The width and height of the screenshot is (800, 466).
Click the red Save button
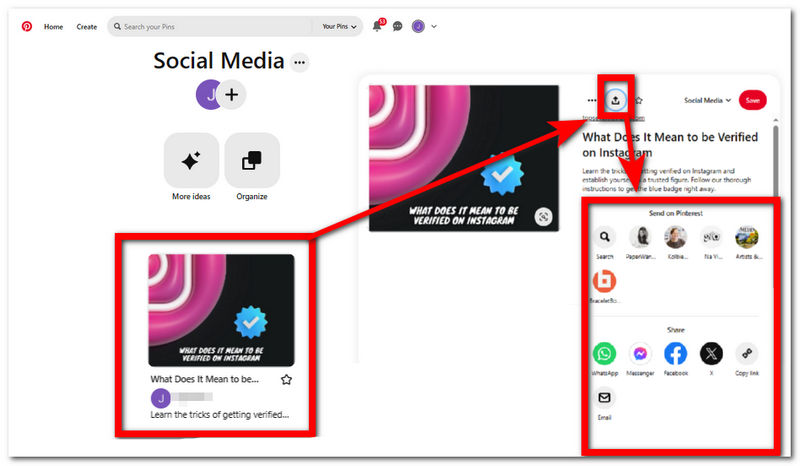click(x=753, y=101)
